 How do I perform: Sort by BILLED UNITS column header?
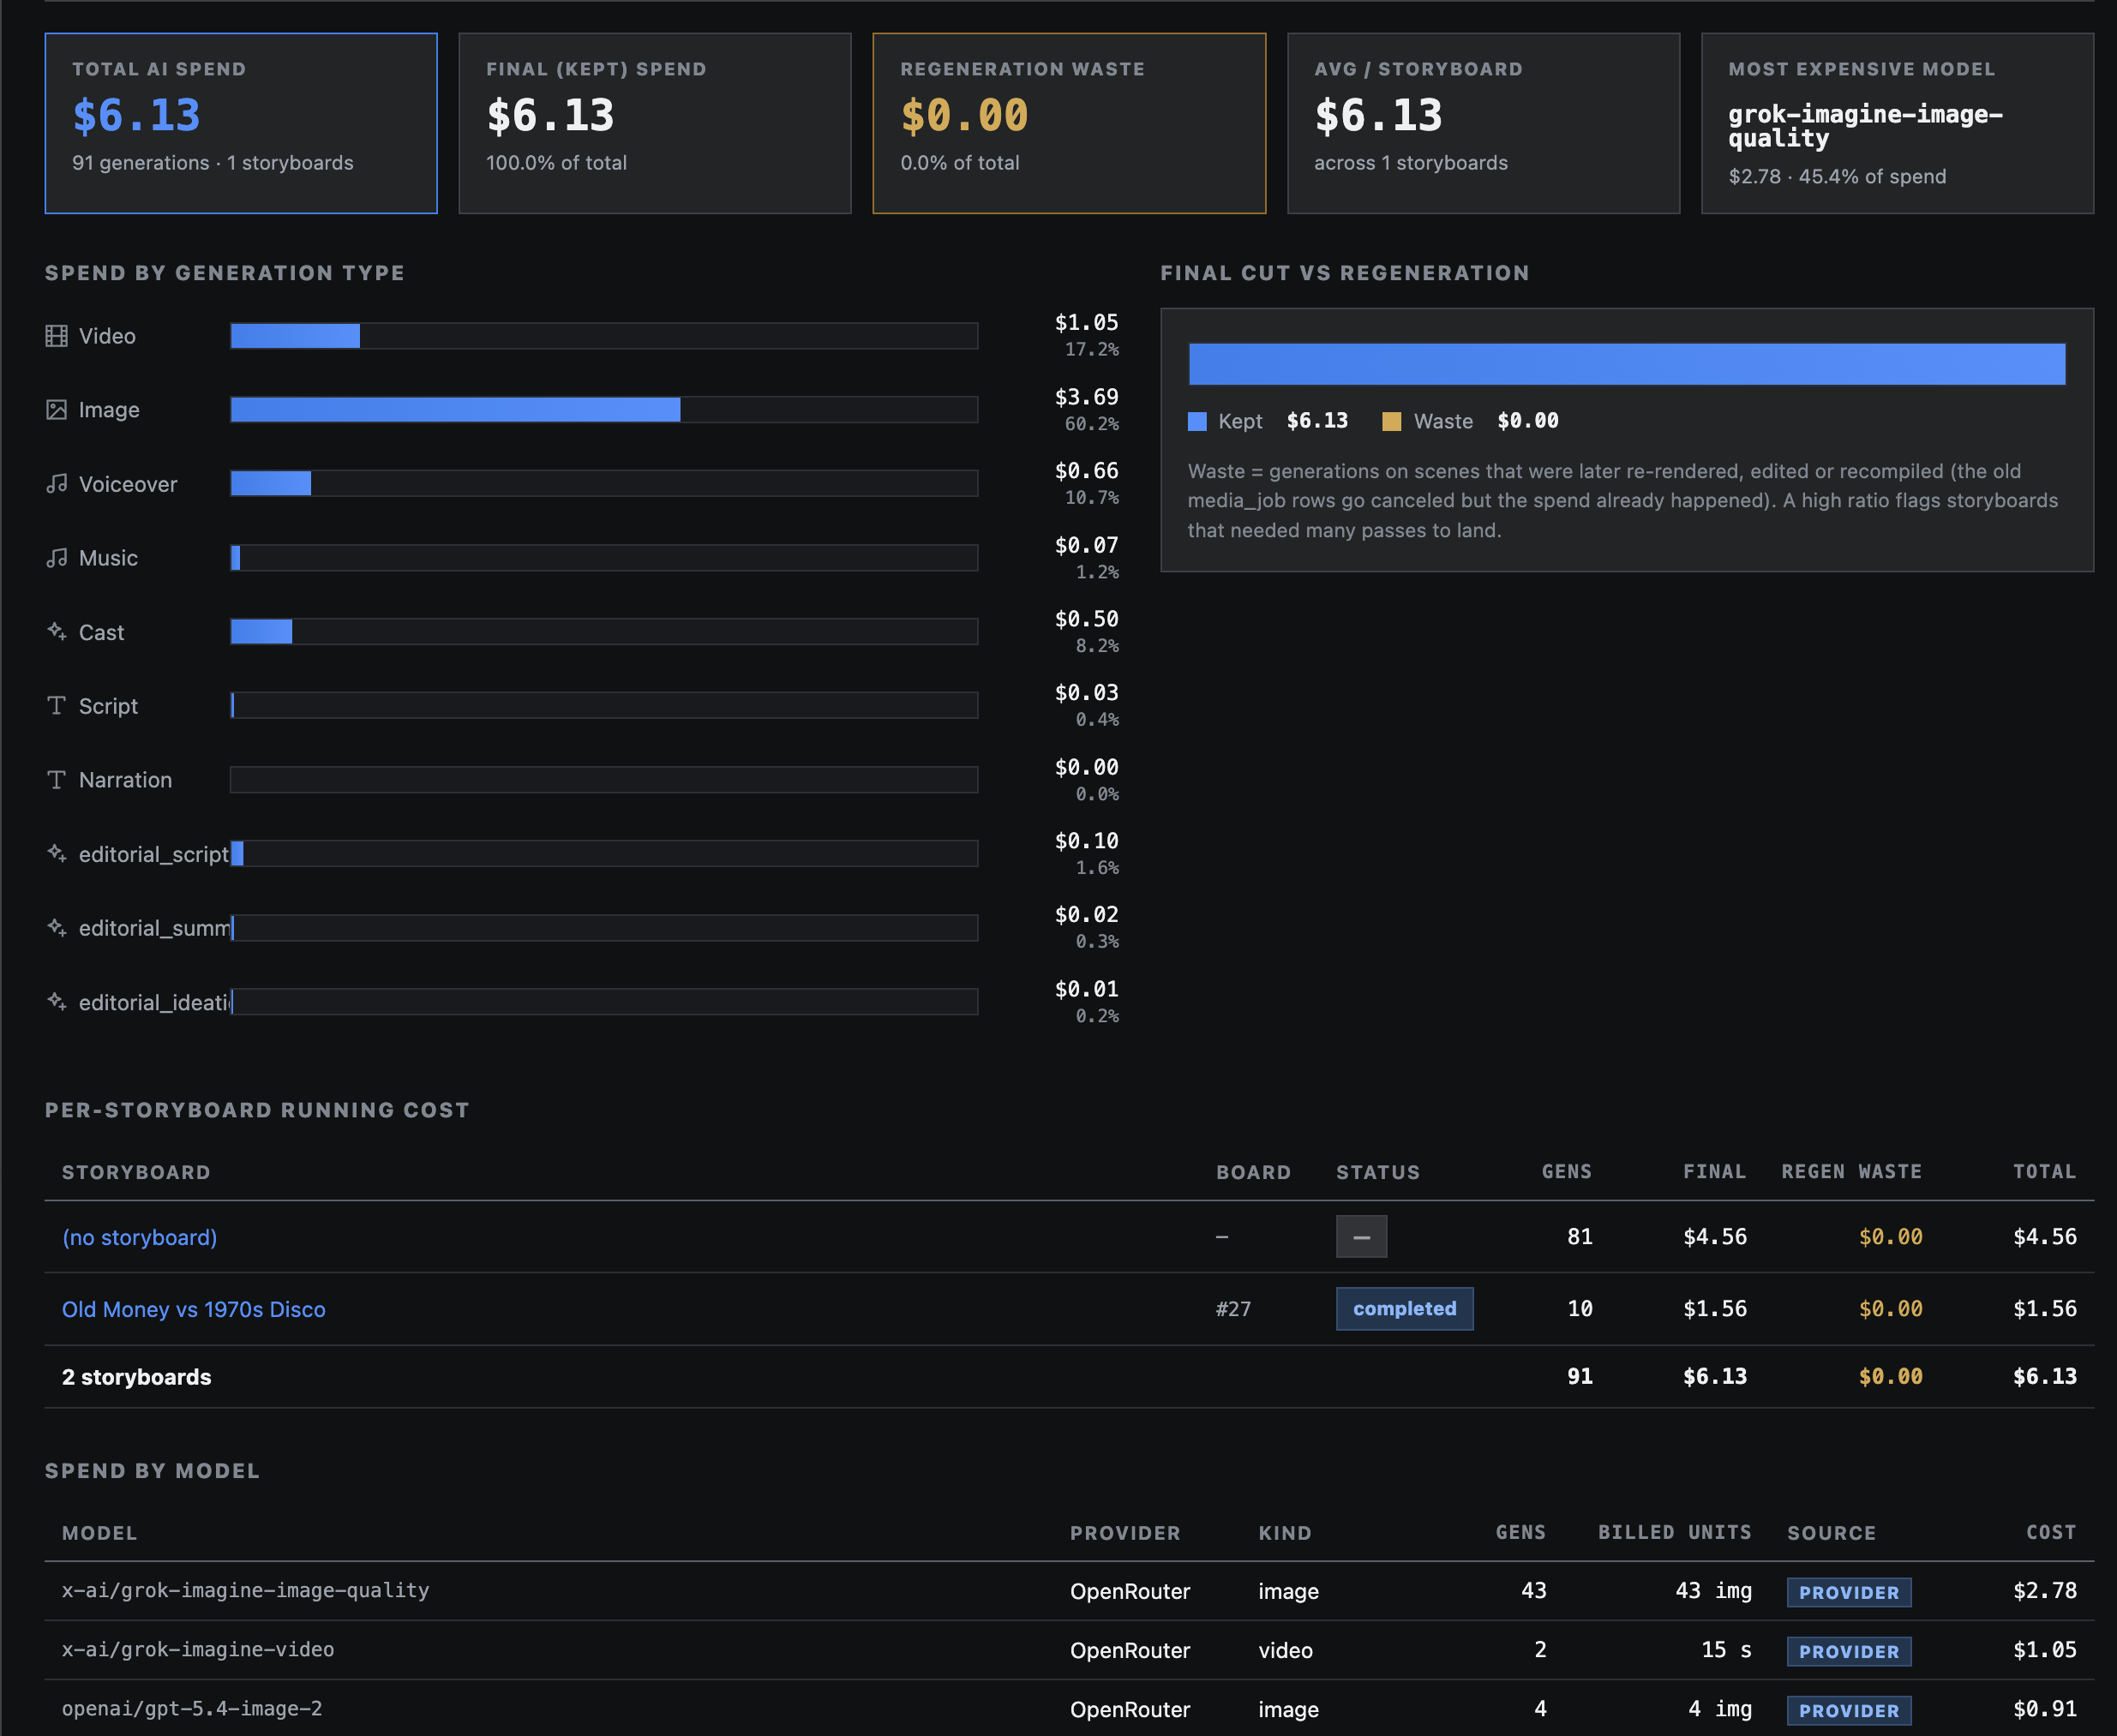point(1674,1533)
